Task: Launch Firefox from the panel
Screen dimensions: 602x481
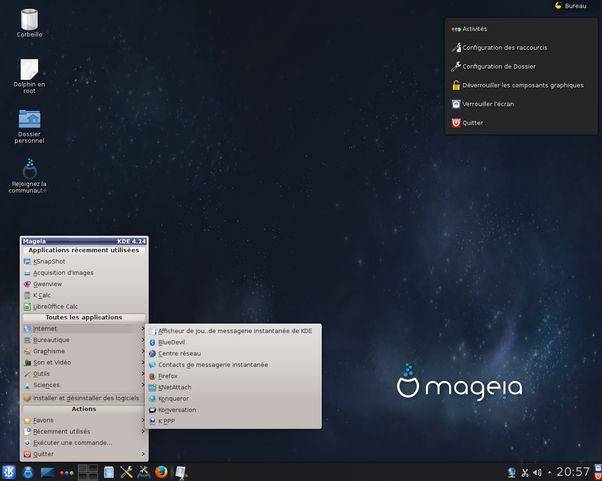Action: (x=161, y=472)
